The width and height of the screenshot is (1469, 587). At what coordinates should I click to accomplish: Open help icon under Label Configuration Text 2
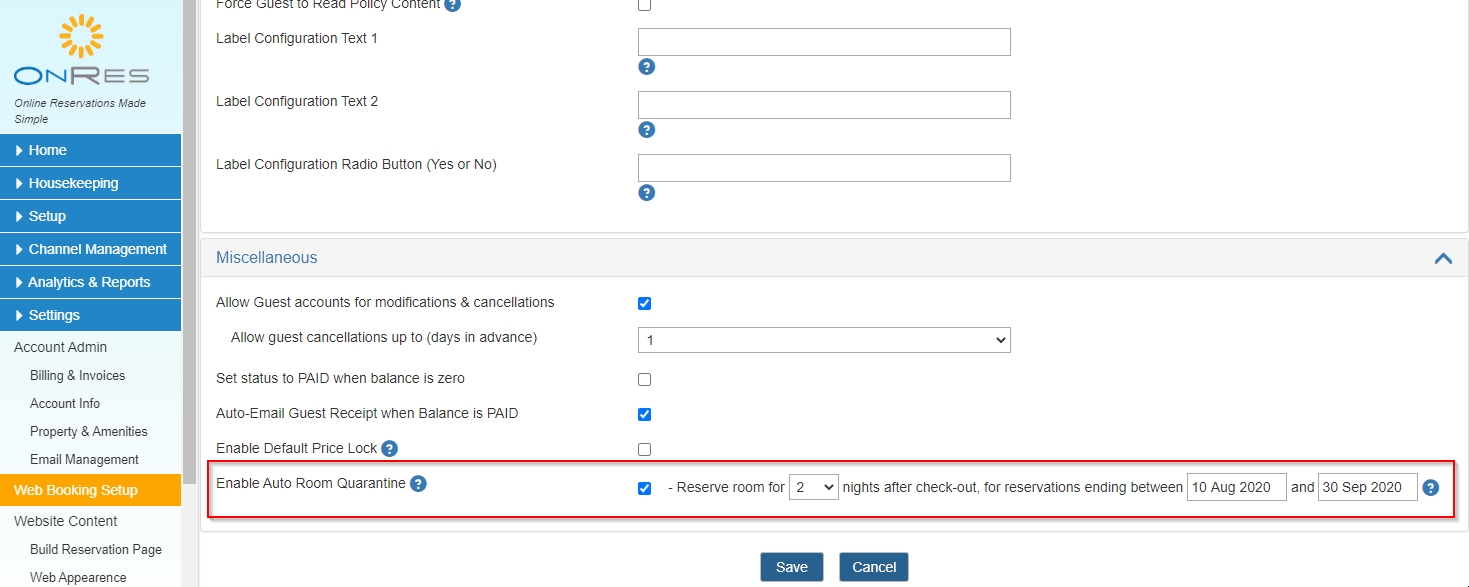tap(646, 130)
